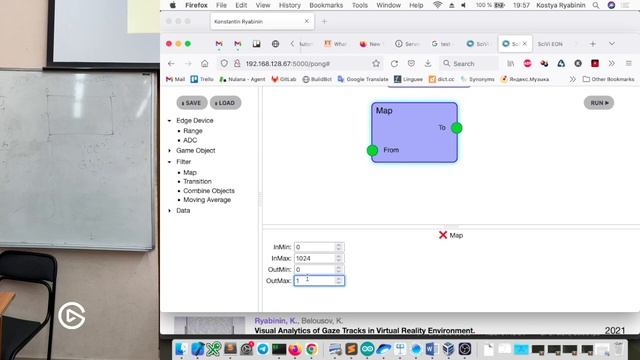Bookmark this page with the star icon

pyautogui.click(x=376, y=64)
